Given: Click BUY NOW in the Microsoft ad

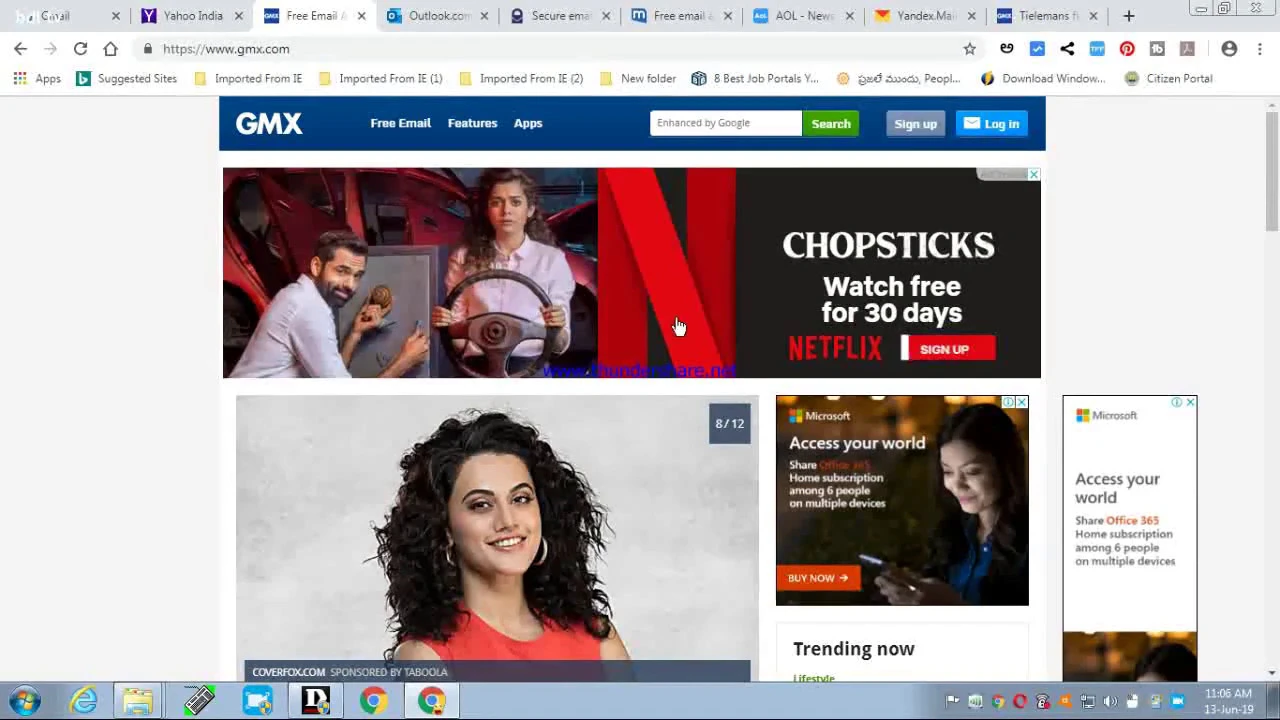Looking at the screenshot, I should [x=818, y=578].
